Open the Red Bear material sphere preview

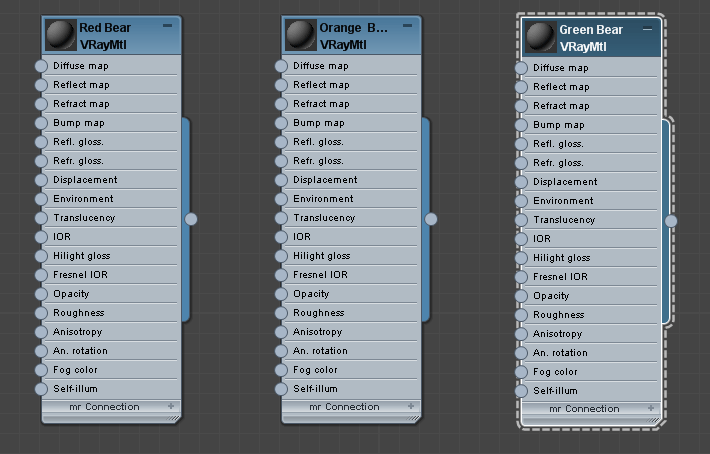point(61,35)
